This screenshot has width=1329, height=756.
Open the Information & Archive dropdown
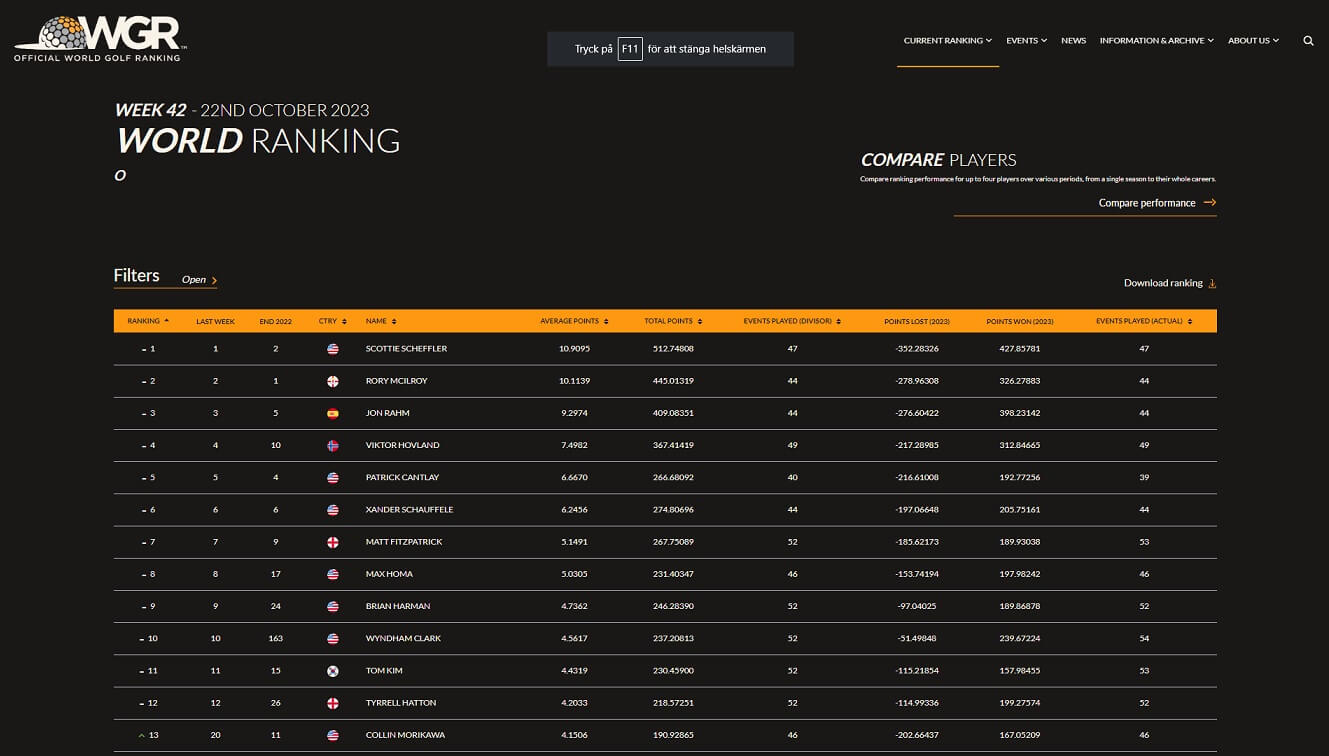point(1157,41)
